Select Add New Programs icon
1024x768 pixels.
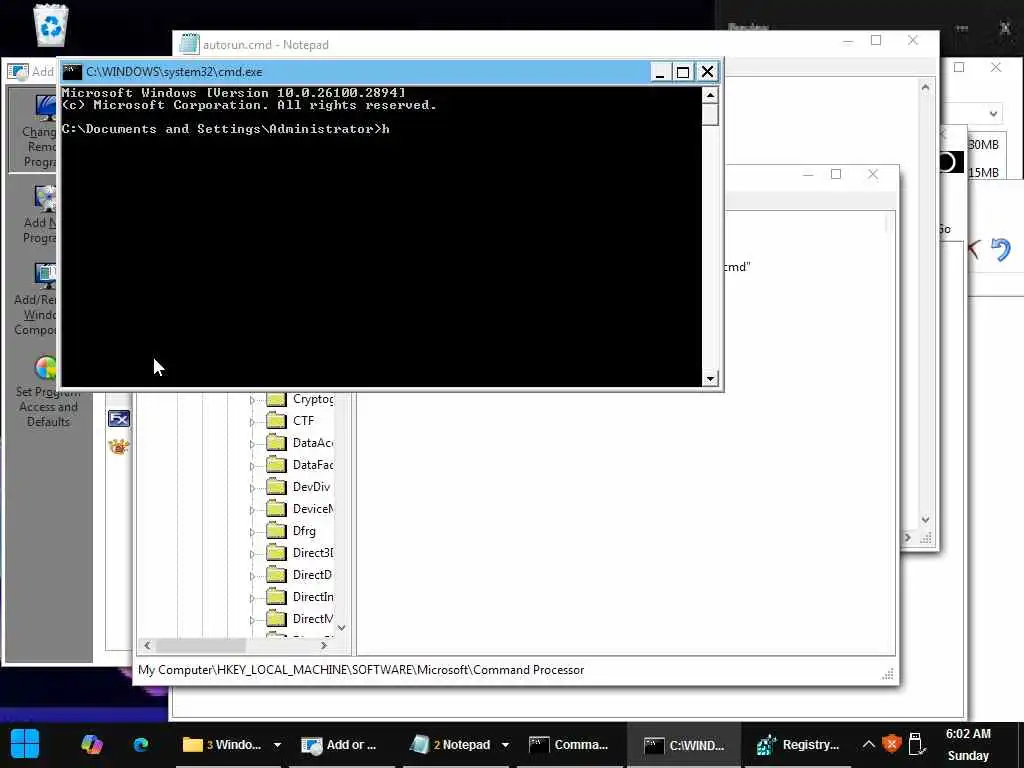coord(46,199)
